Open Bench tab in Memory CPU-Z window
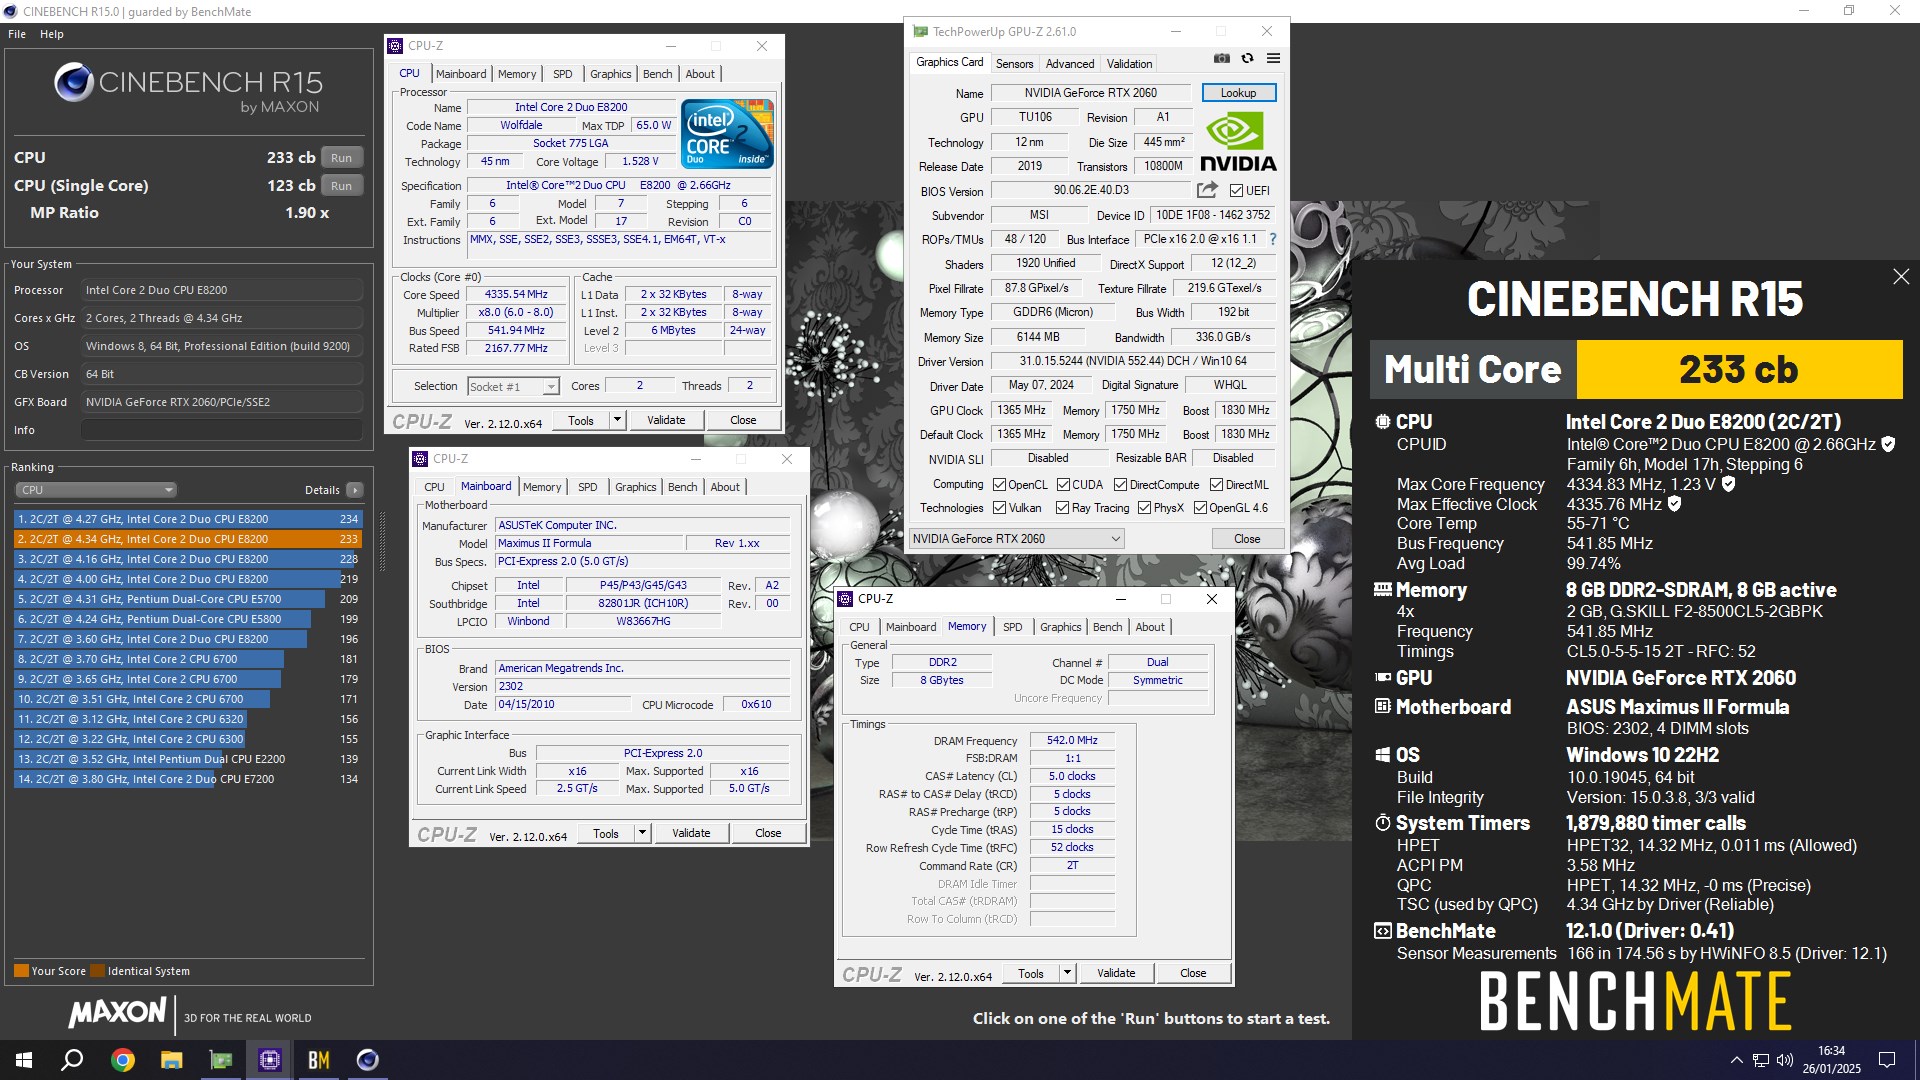 (1107, 627)
